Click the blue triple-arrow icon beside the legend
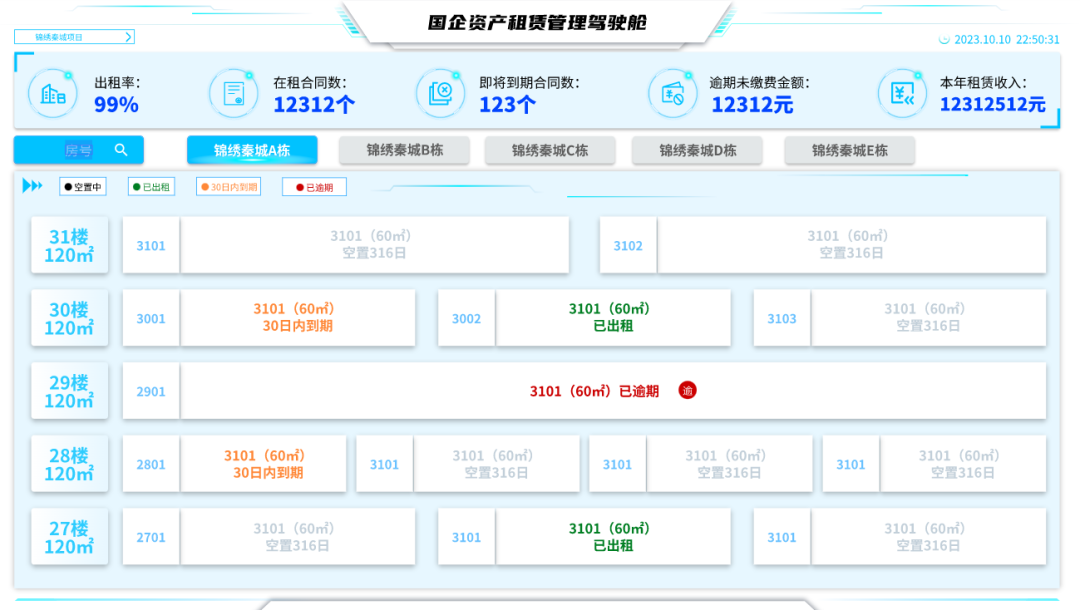Viewport: 1080px width, 610px height. (x=32, y=186)
